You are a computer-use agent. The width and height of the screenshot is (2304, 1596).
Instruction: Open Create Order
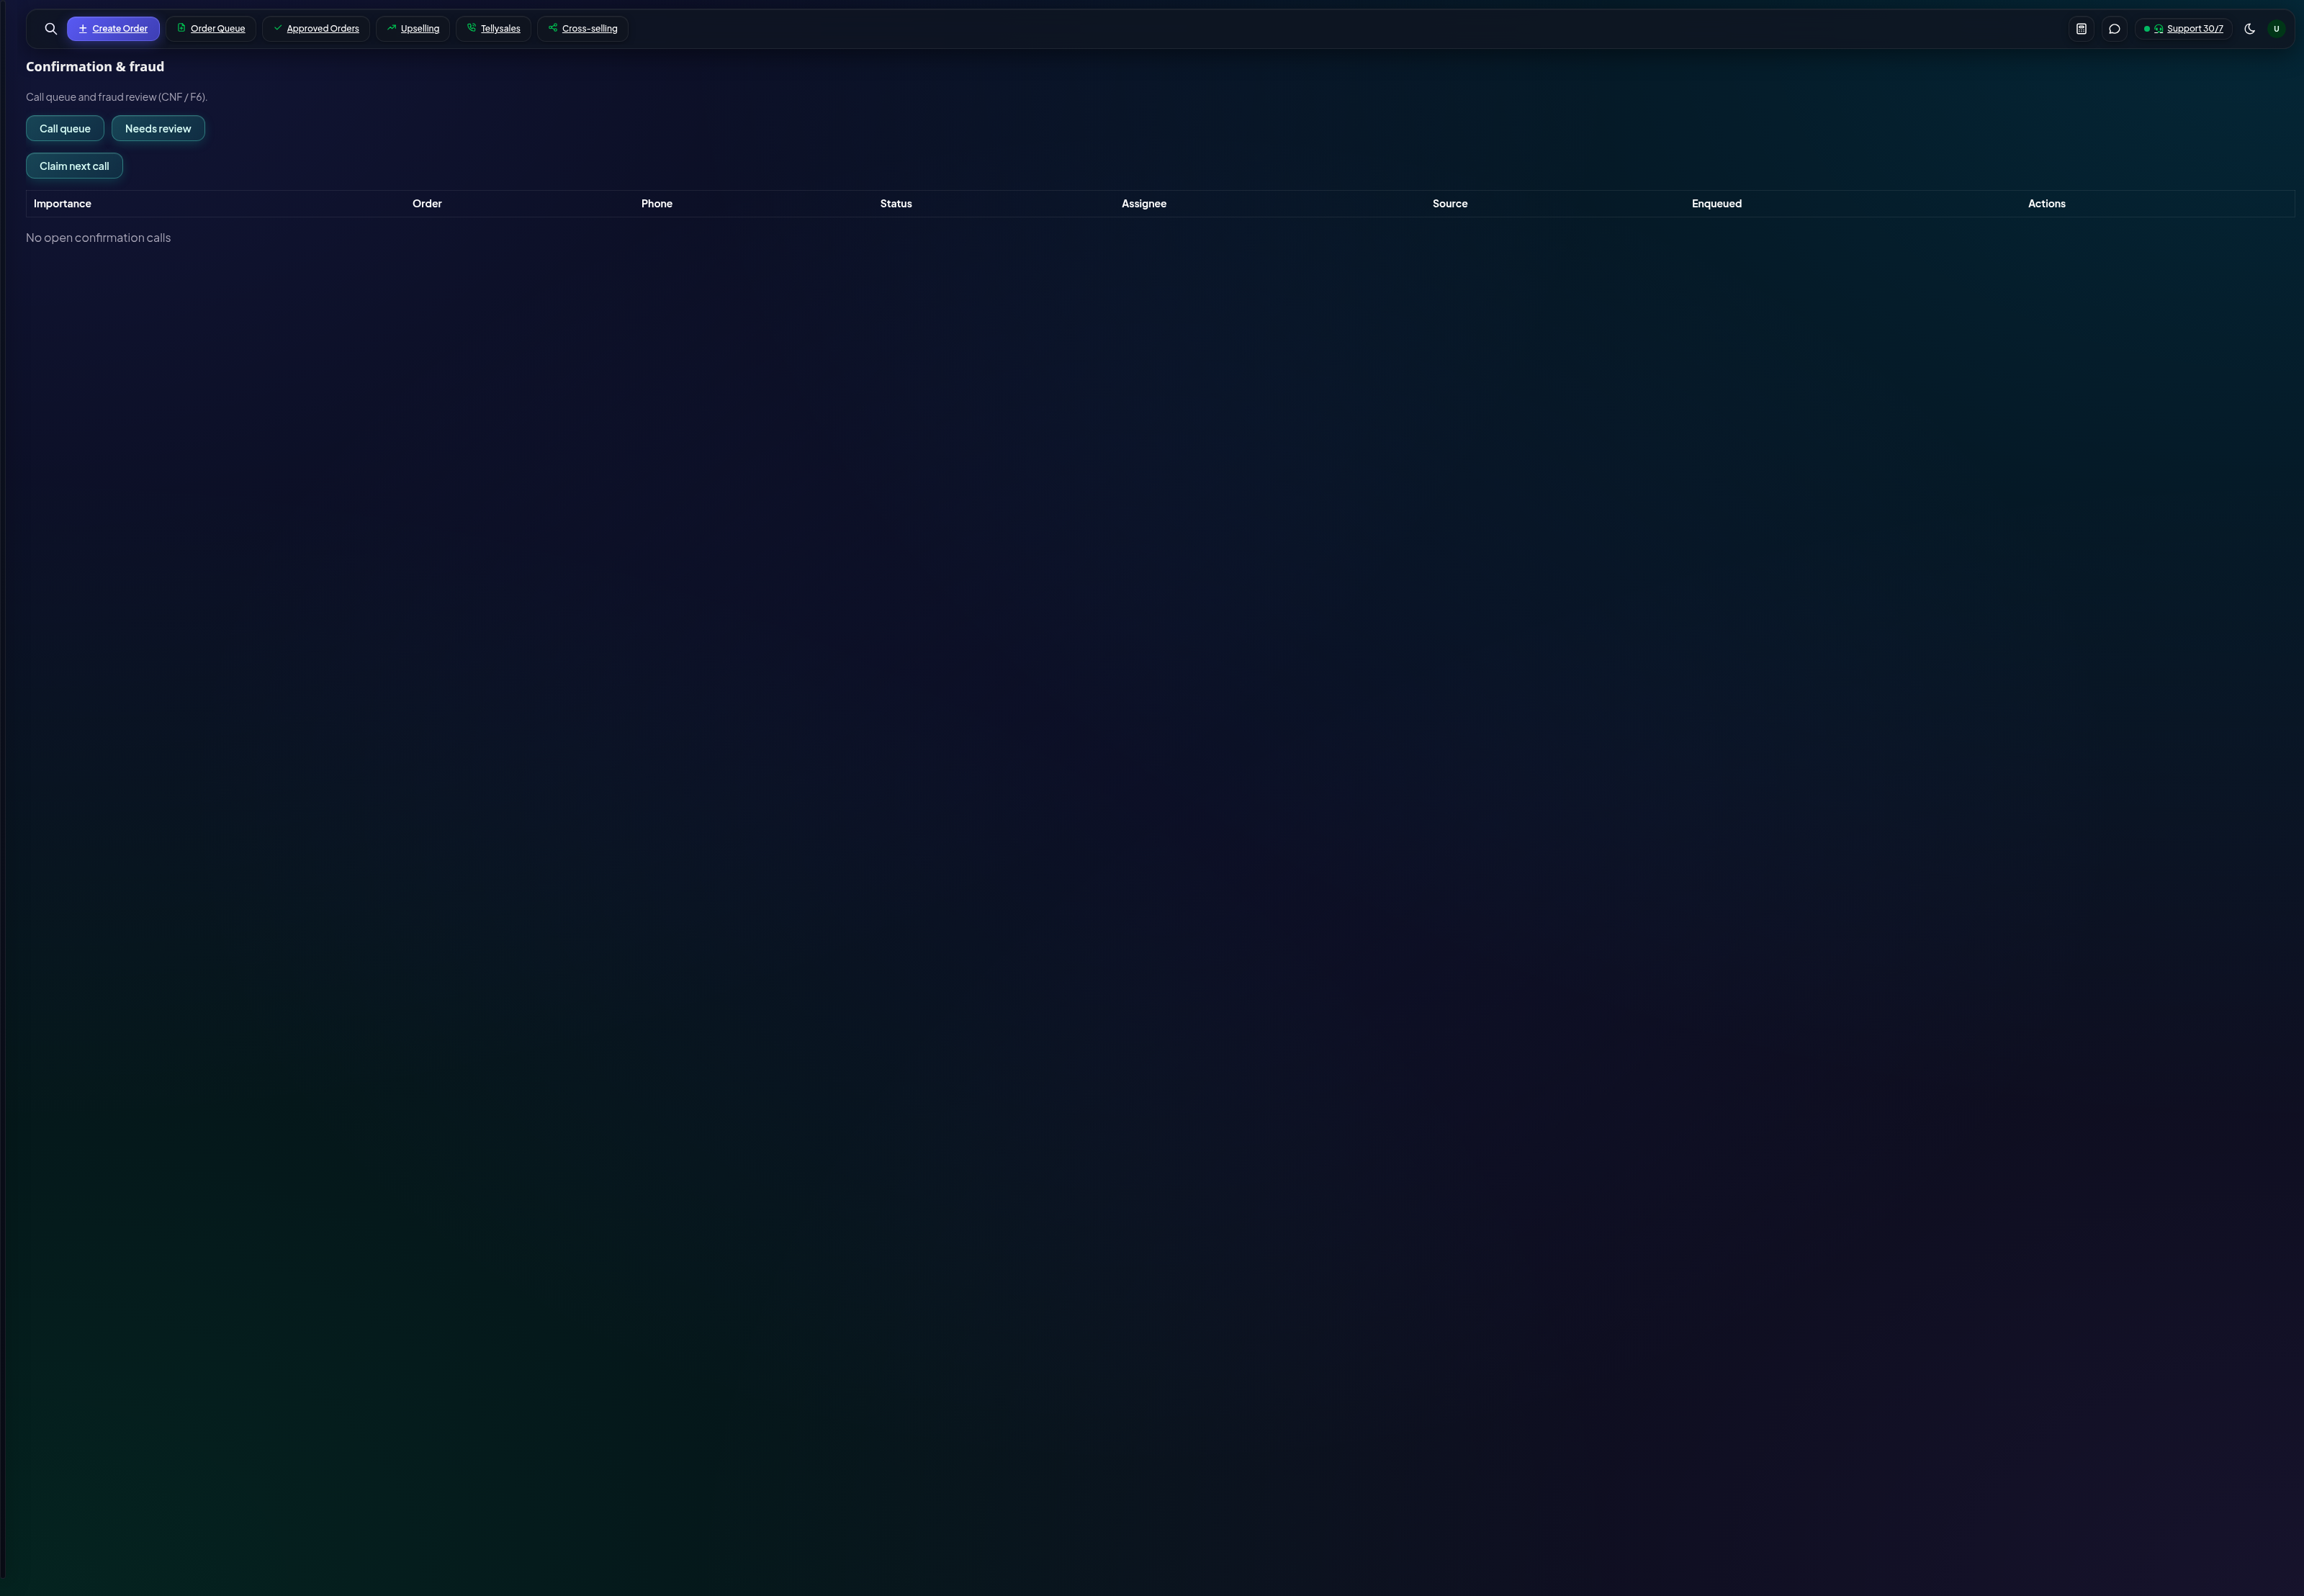pos(113,29)
